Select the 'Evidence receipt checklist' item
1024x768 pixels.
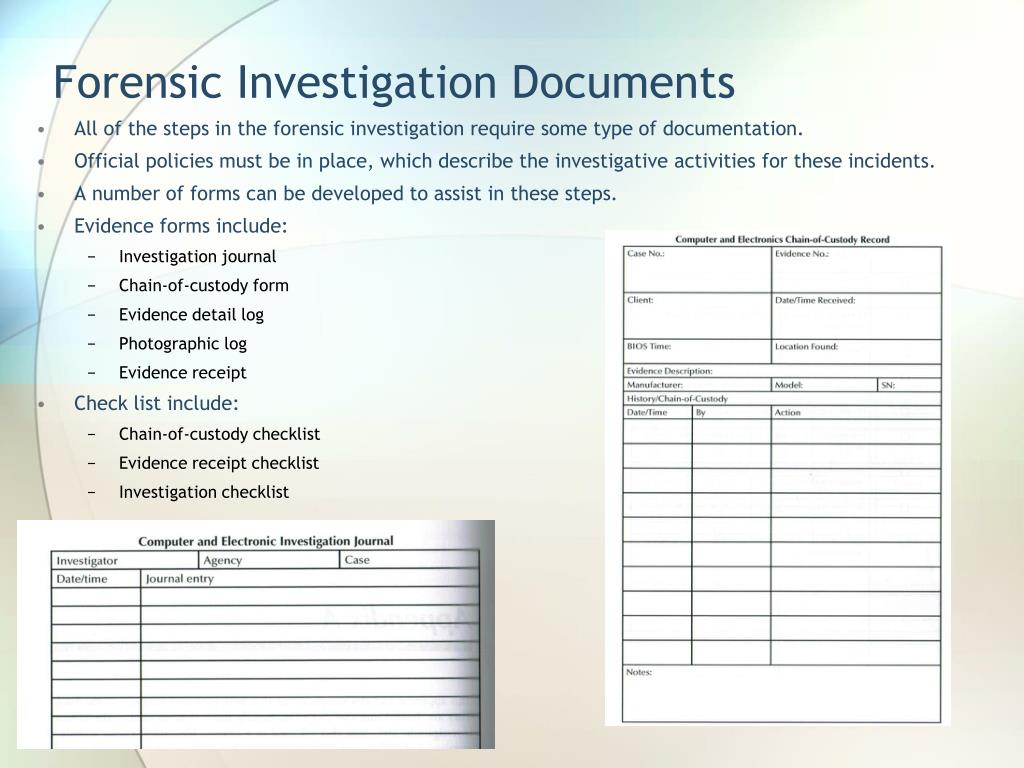click(218, 463)
